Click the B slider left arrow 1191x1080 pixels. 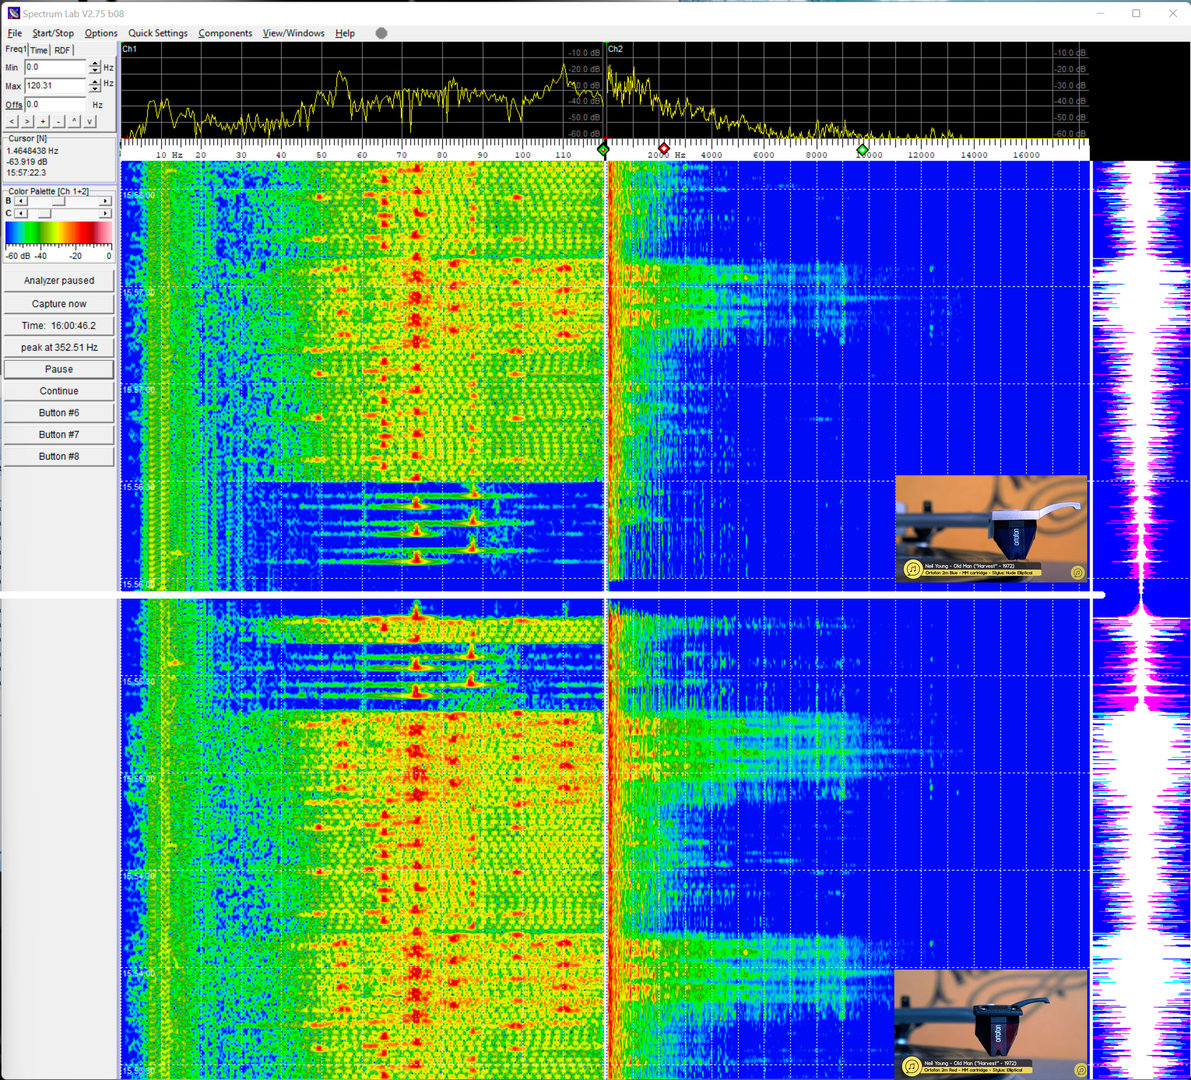[21, 201]
